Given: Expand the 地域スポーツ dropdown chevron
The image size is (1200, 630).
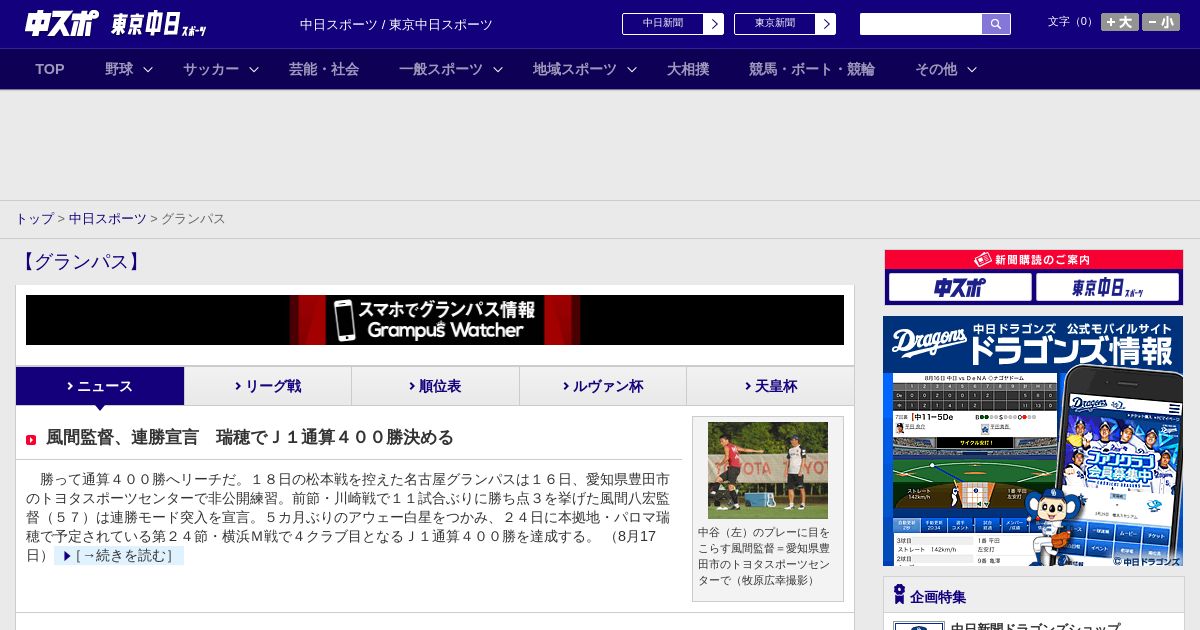Looking at the screenshot, I should pyautogui.click(x=632, y=69).
